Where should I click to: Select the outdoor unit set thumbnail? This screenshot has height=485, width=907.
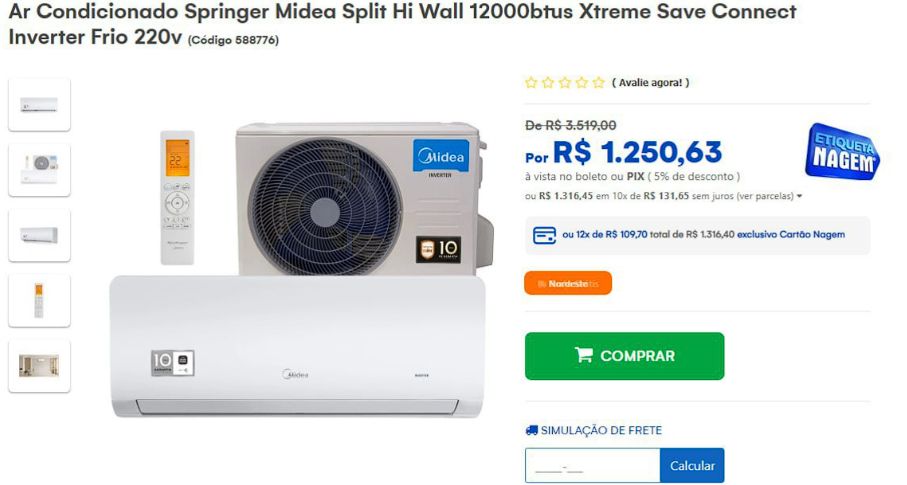pyautogui.click(x=39, y=170)
